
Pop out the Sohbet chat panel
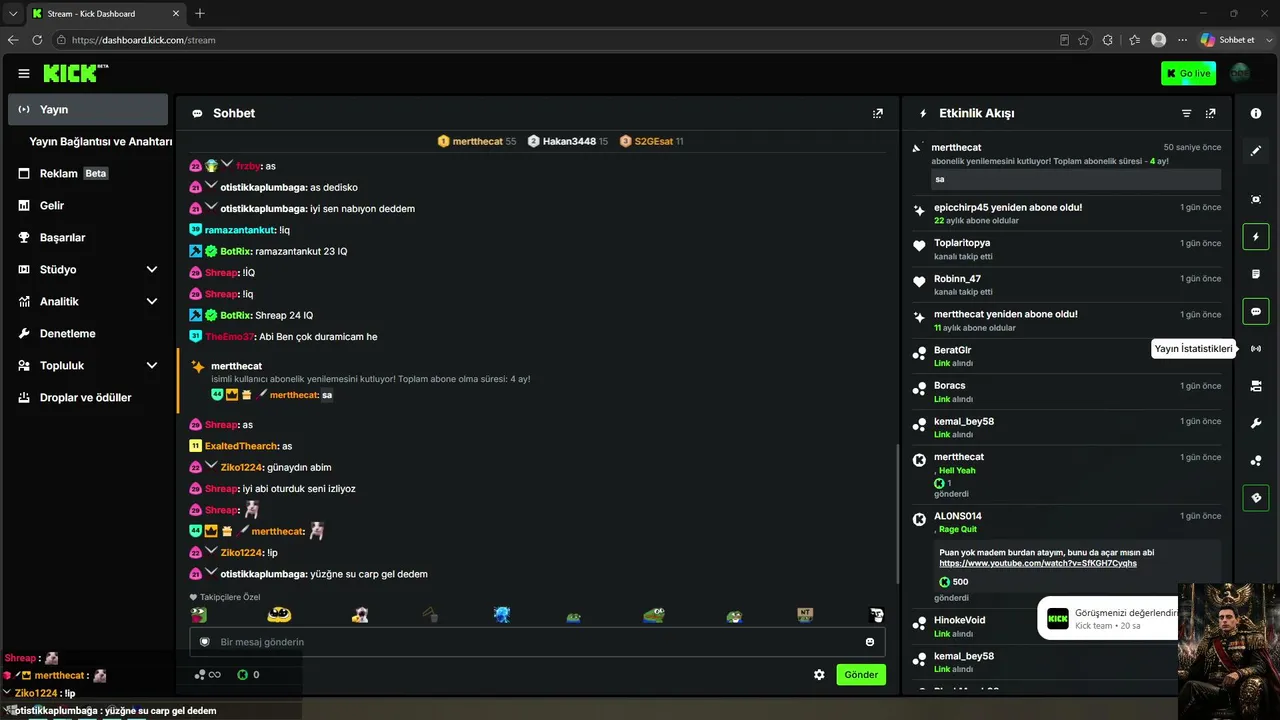pos(878,113)
